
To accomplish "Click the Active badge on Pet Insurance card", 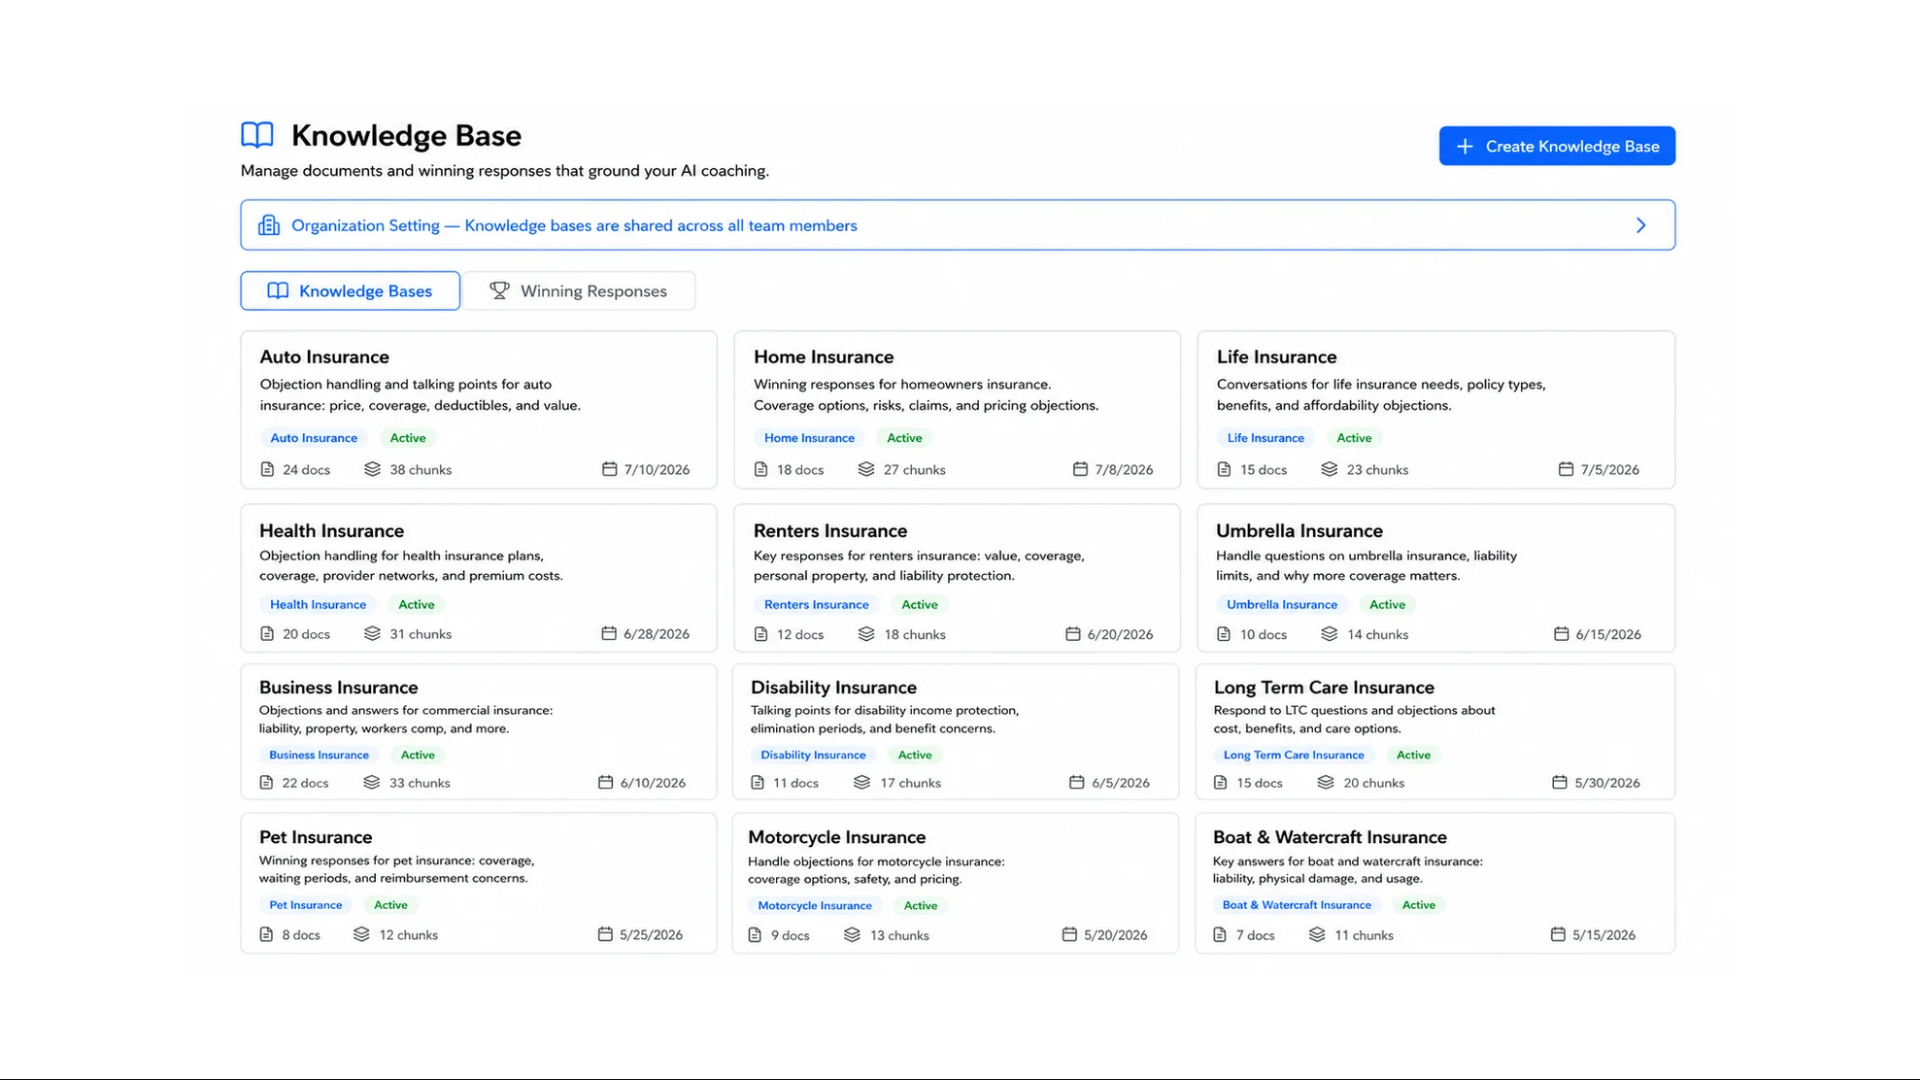I will [390, 905].
